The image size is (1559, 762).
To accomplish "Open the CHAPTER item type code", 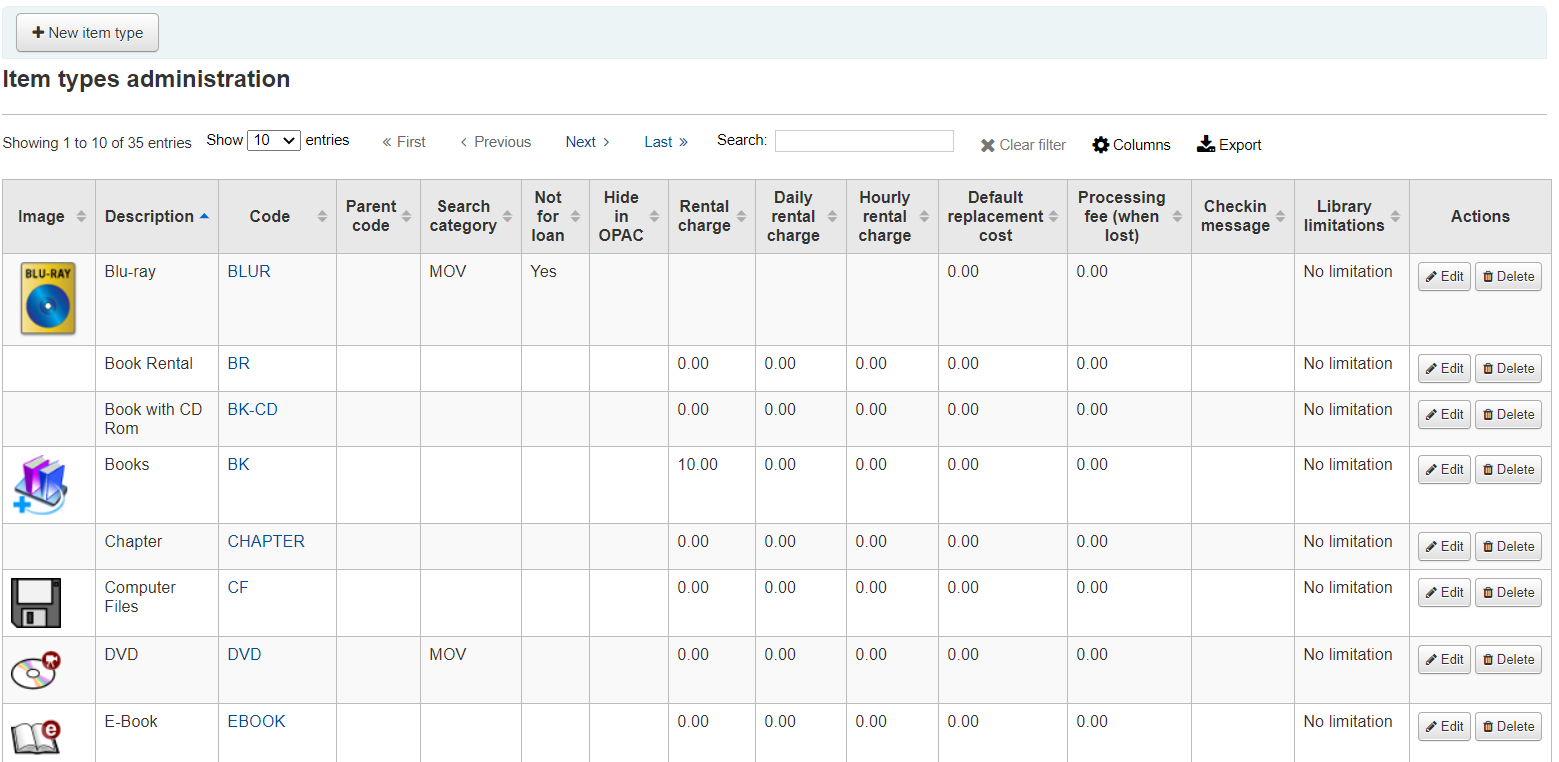I will 266,542.
